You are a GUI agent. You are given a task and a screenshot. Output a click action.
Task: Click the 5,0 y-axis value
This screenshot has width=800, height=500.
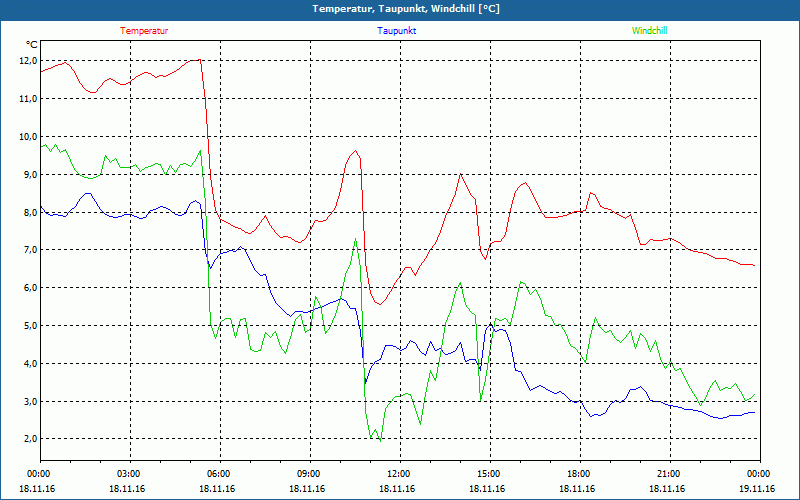coord(29,326)
